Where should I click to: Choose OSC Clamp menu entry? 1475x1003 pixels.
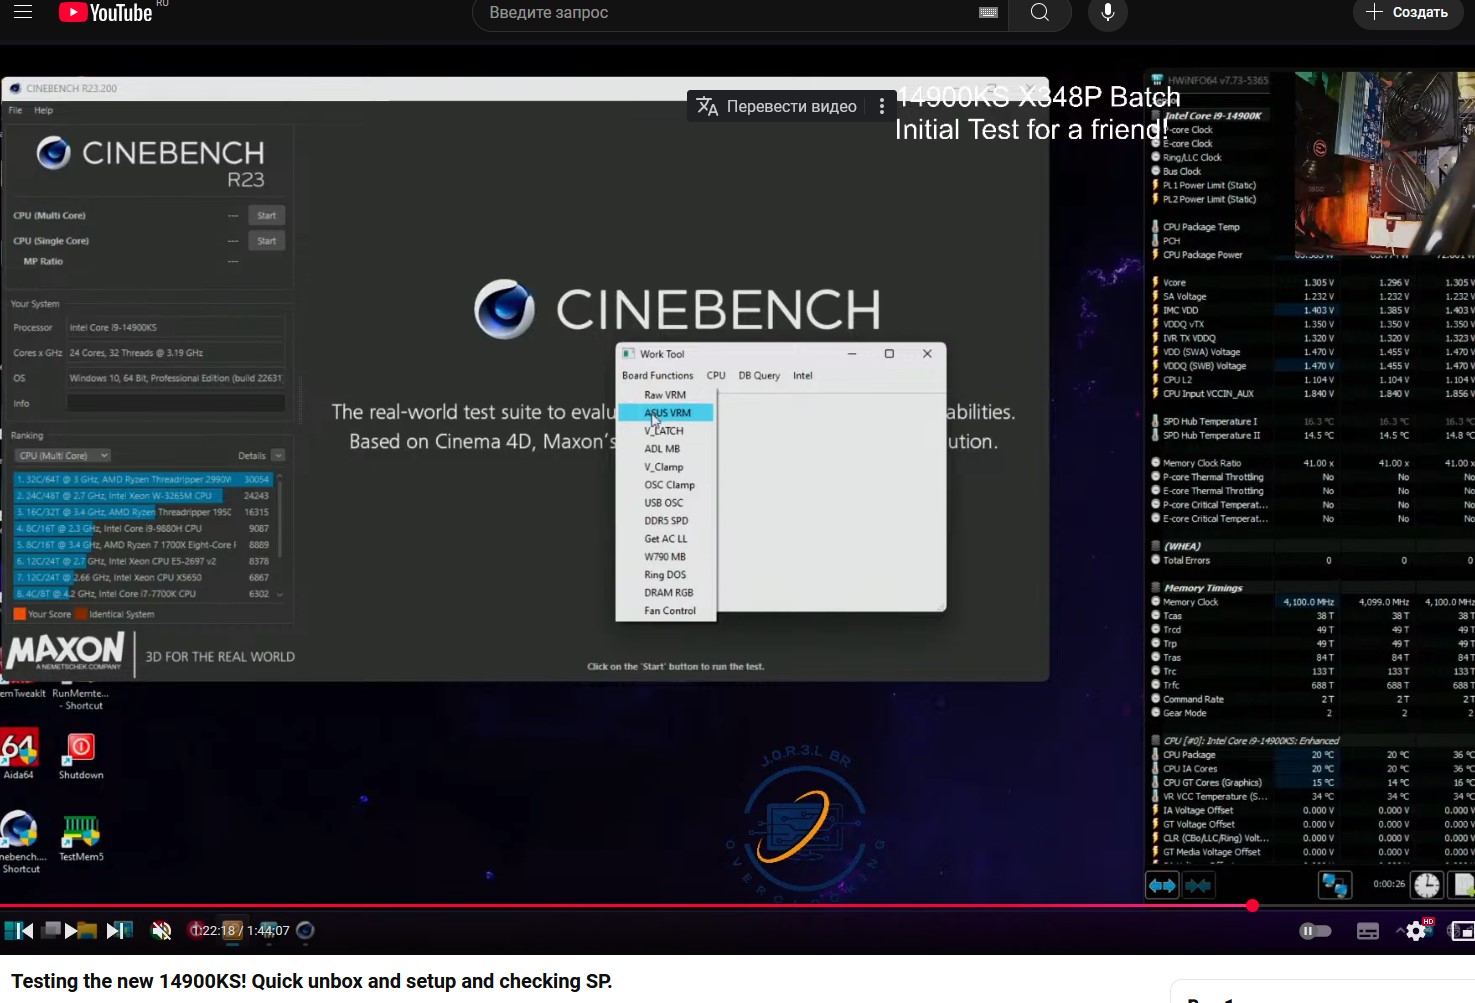(666, 485)
